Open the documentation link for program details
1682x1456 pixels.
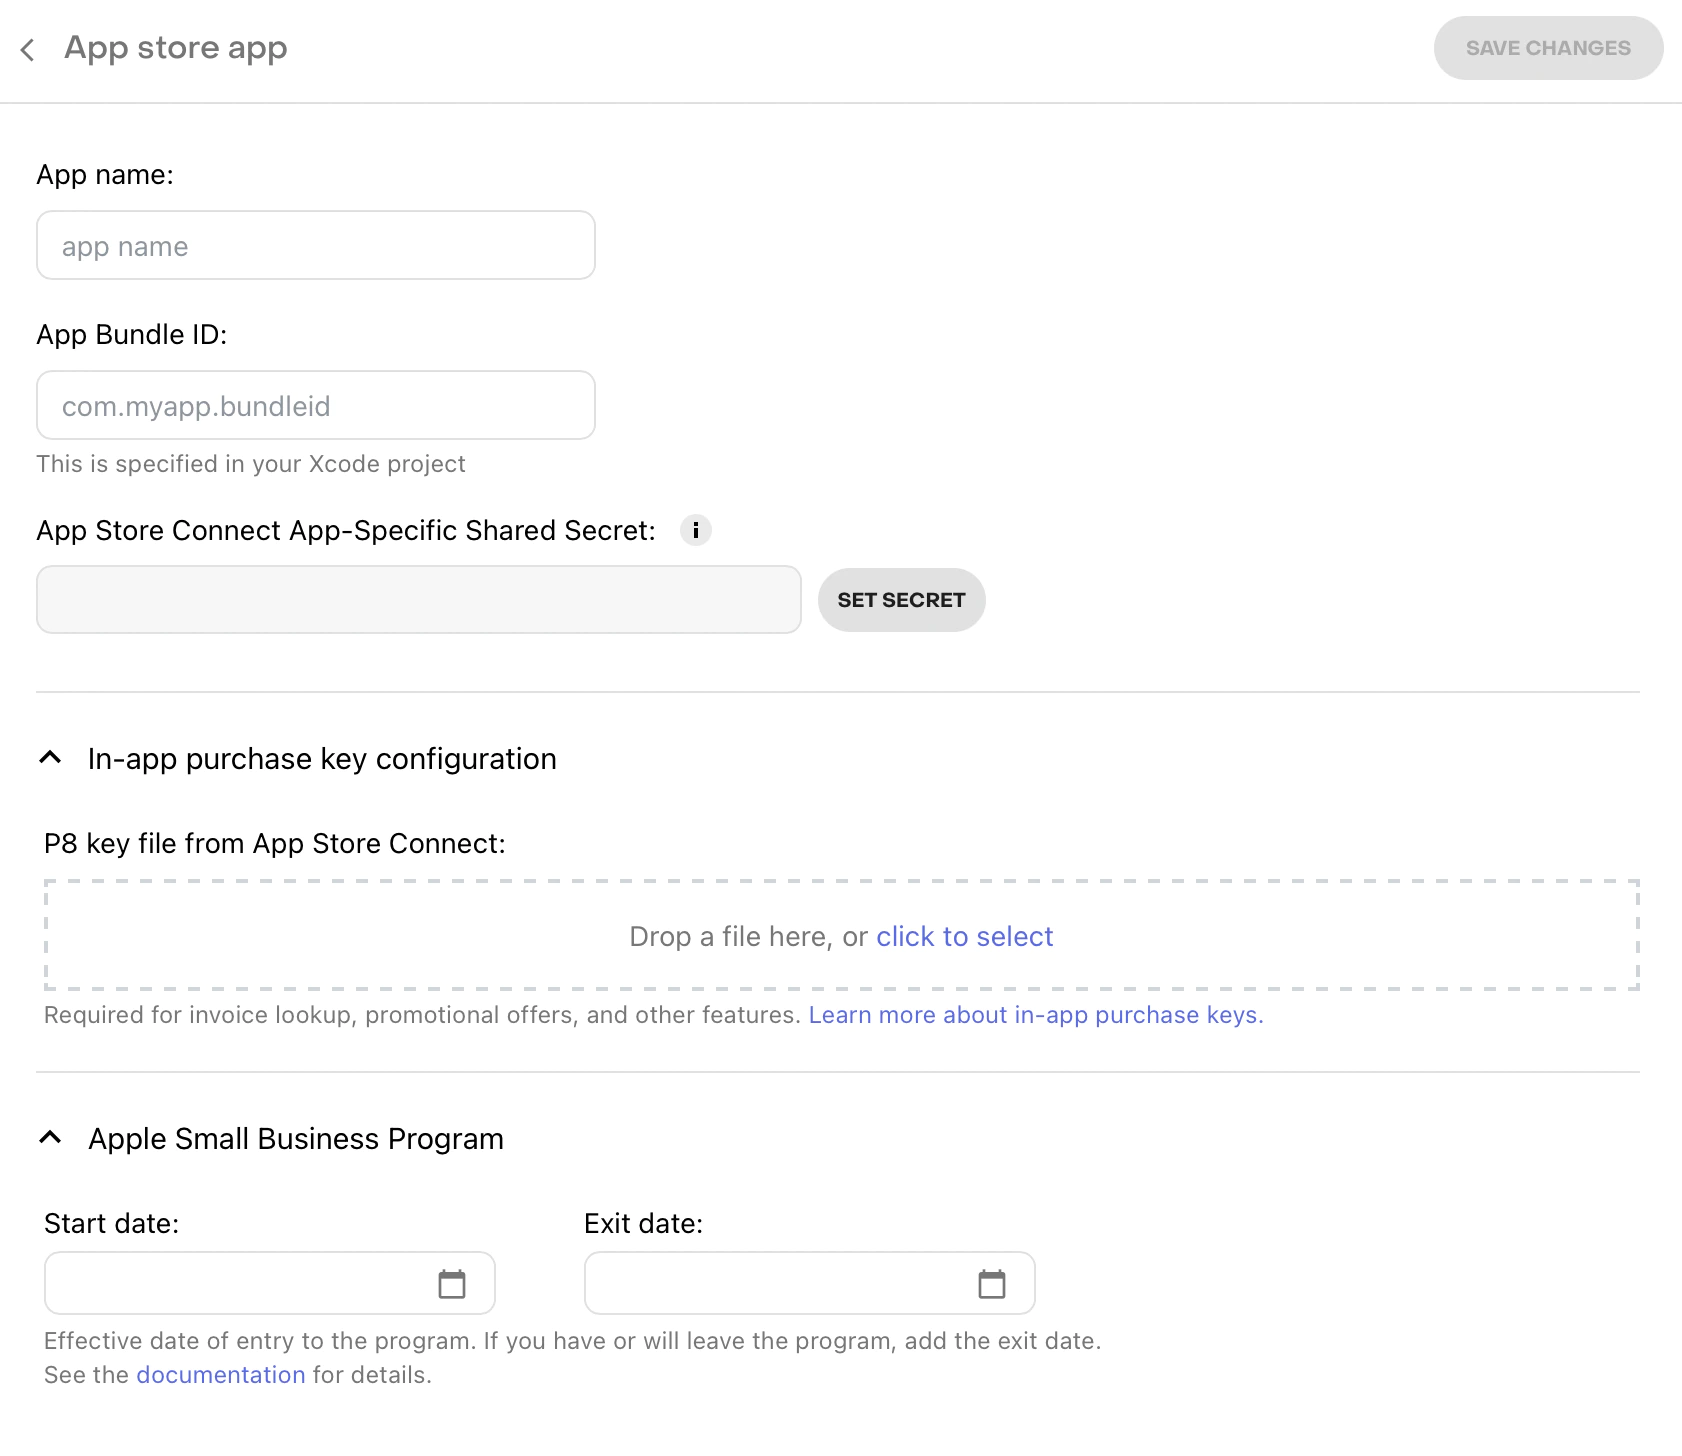pos(220,1375)
